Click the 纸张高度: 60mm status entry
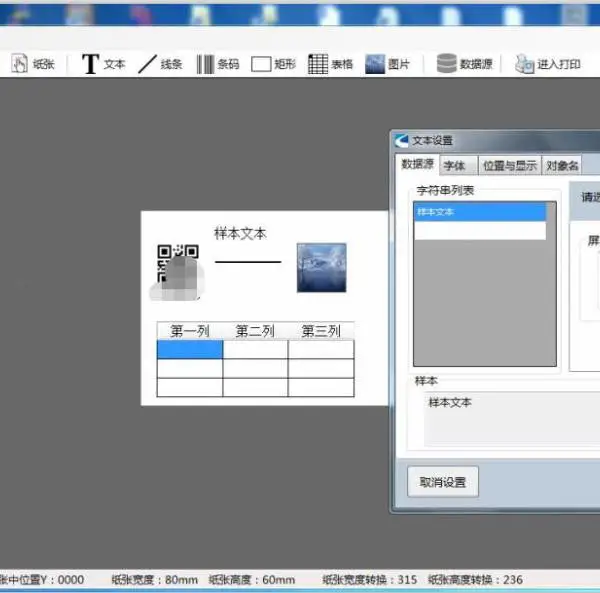The height and width of the screenshot is (593, 600). click(252, 580)
